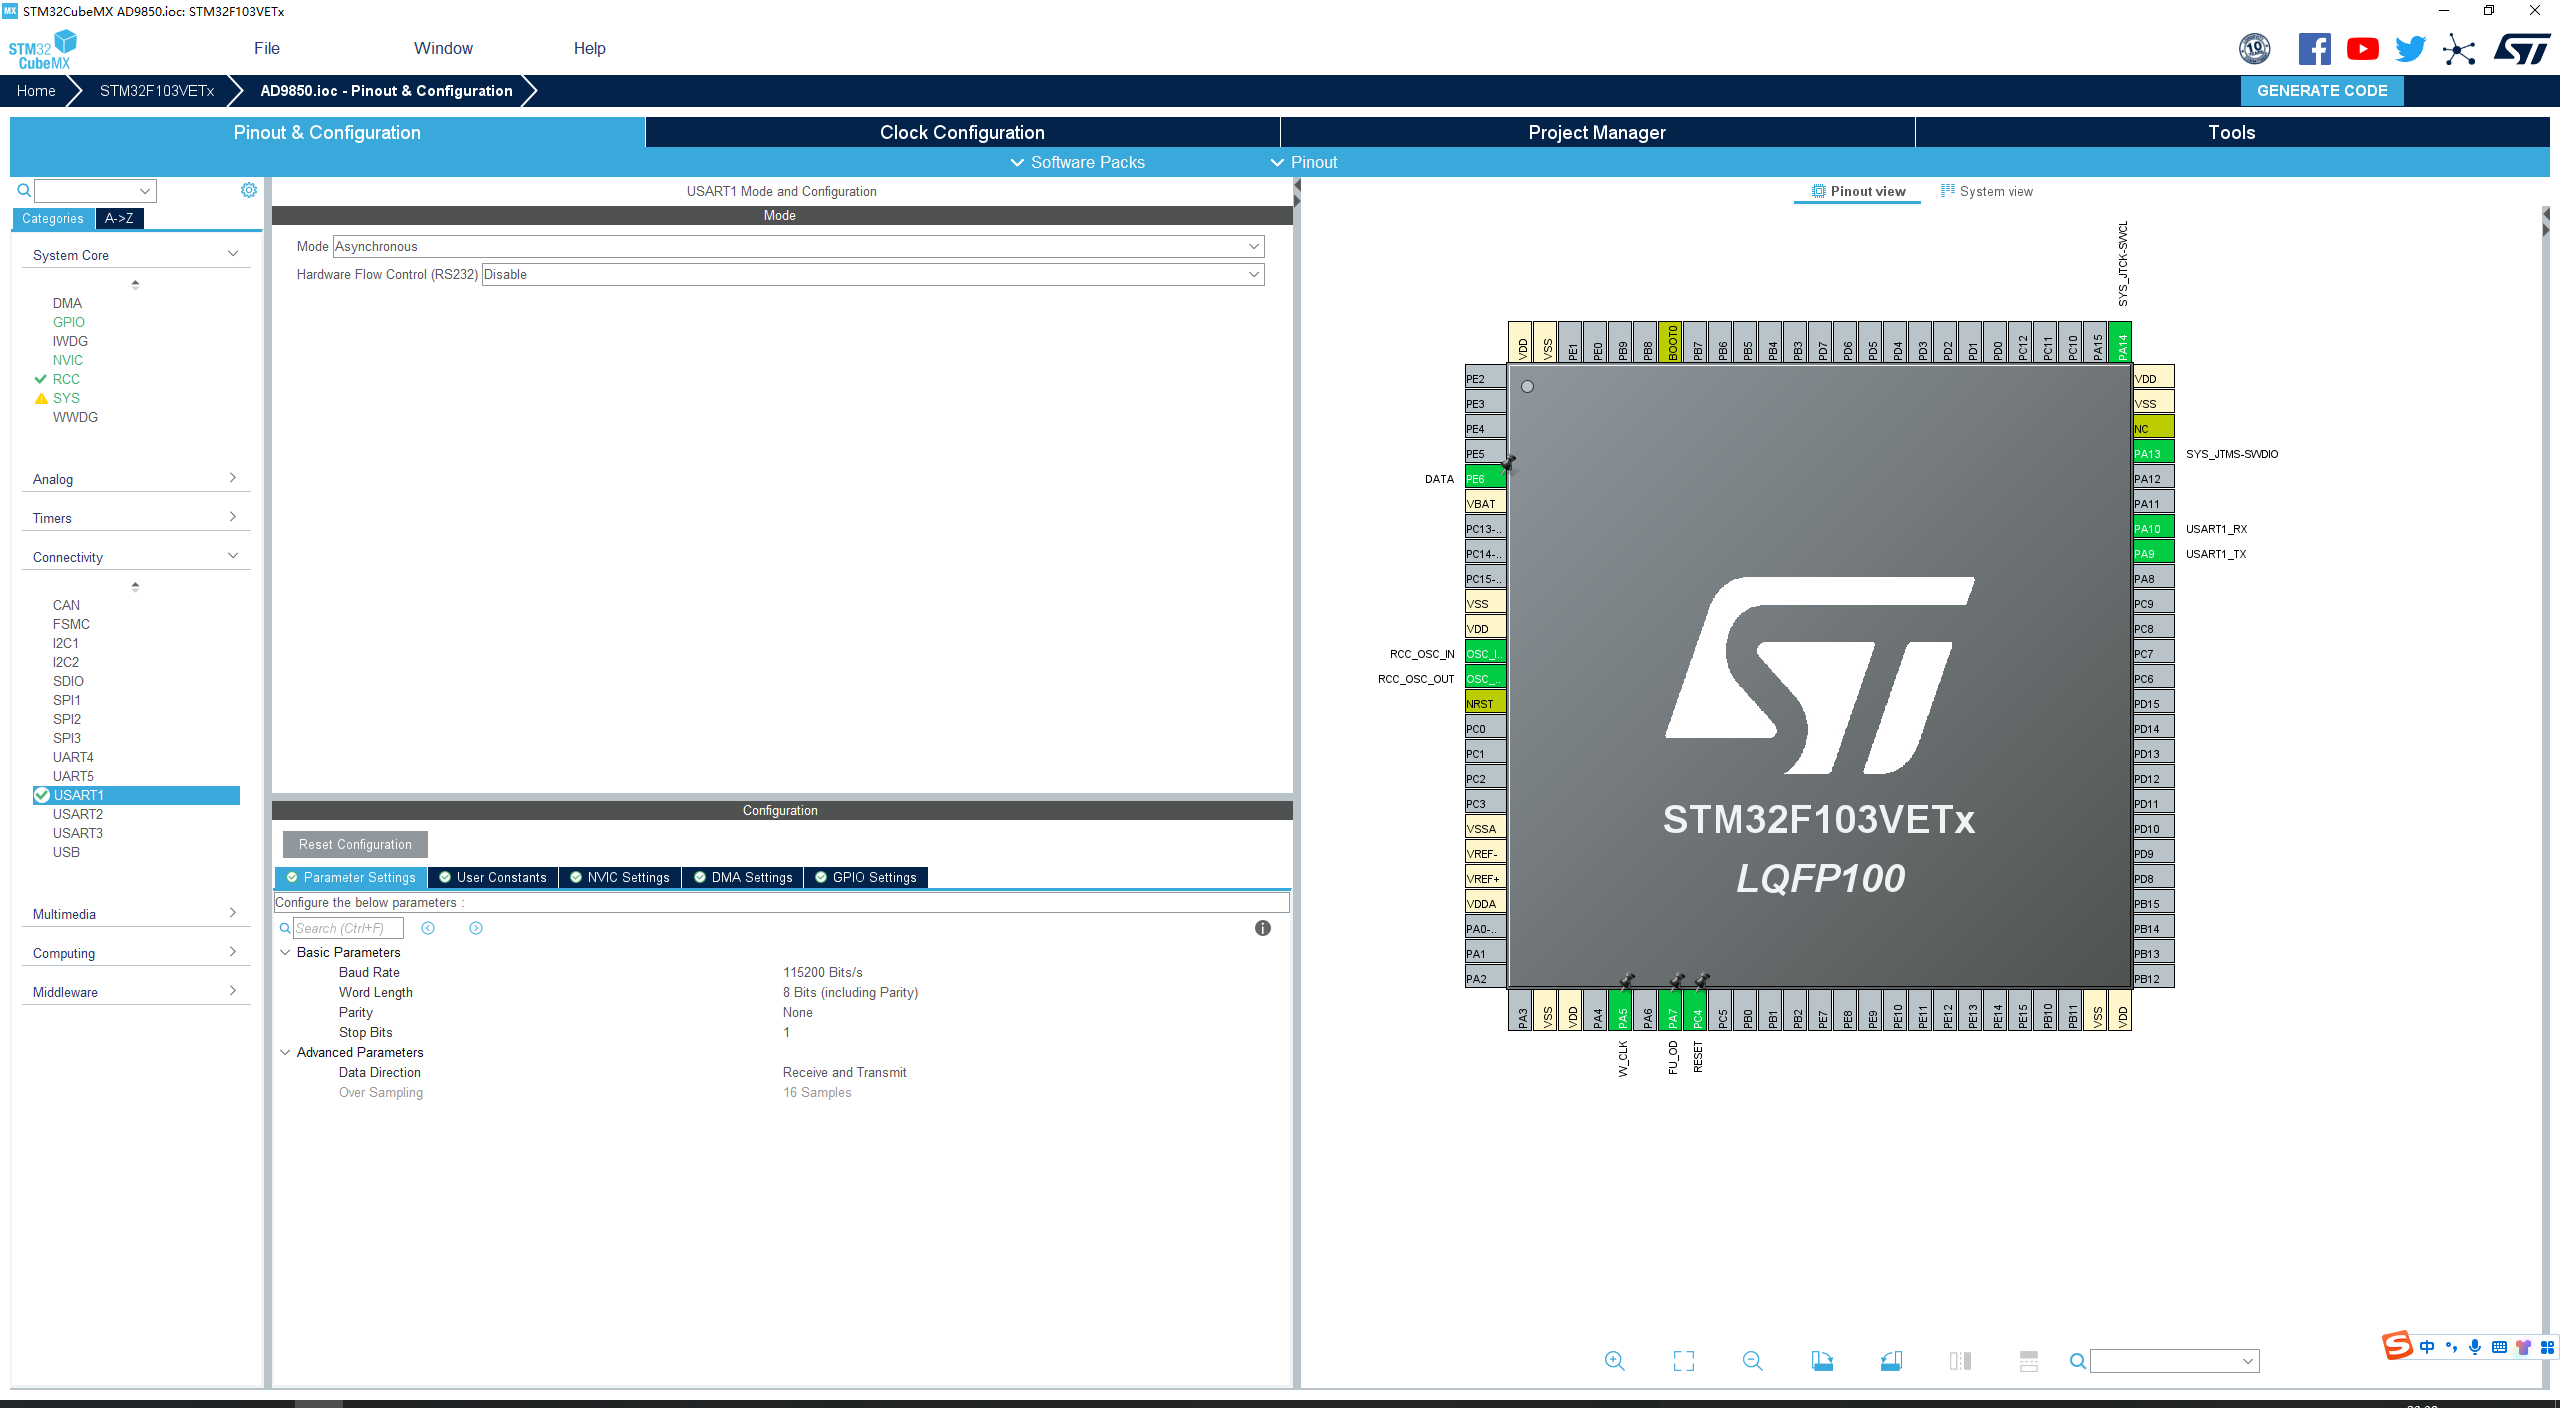Open the ST Facebook page
Screen dimensions: 2560x1408
pyautogui.click(x=2314, y=49)
